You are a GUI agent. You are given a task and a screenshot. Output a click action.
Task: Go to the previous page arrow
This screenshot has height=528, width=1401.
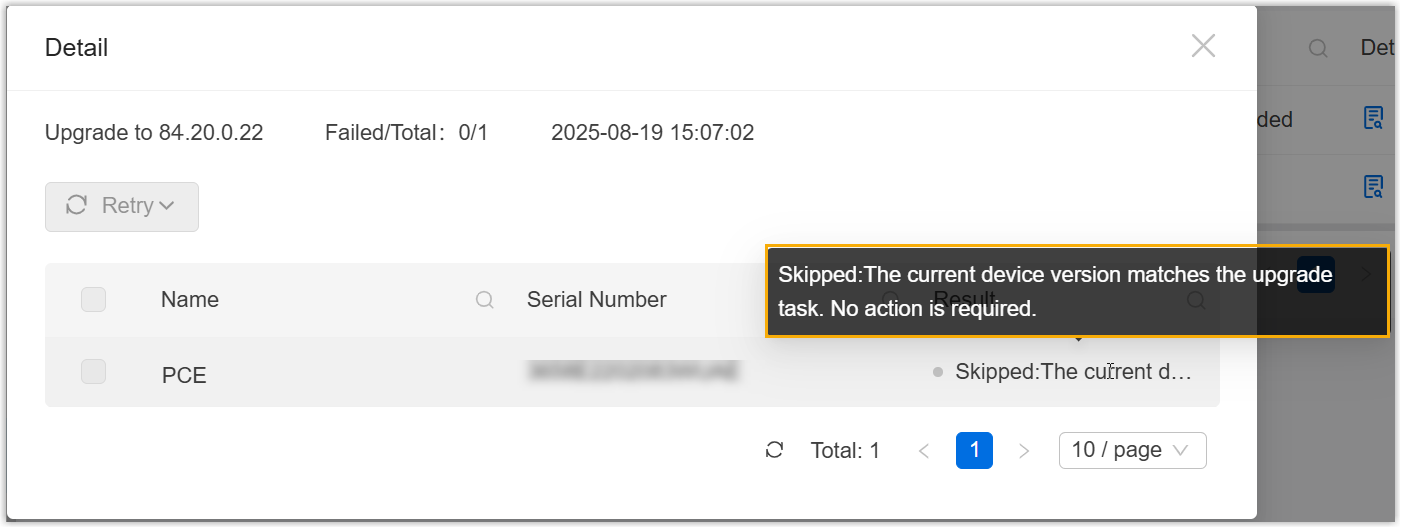tap(924, 451)
